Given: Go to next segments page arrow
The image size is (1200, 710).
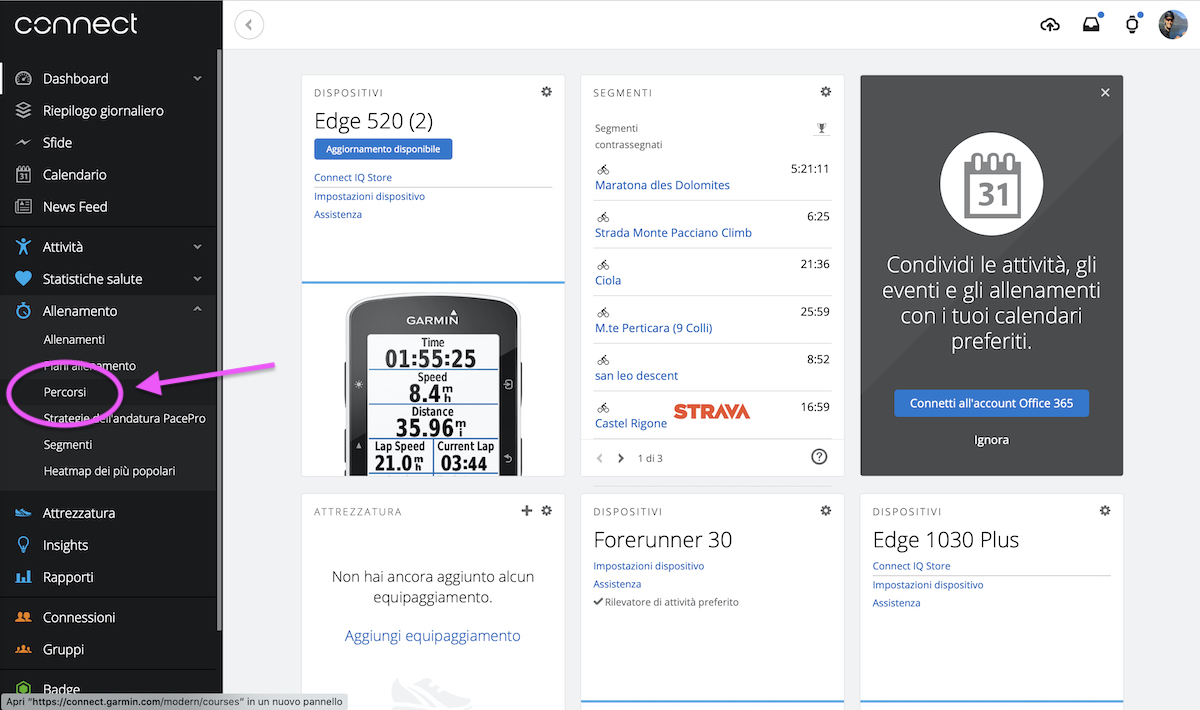Looking at the screenshot, I should pyautogui.click(x=621, y=458).
